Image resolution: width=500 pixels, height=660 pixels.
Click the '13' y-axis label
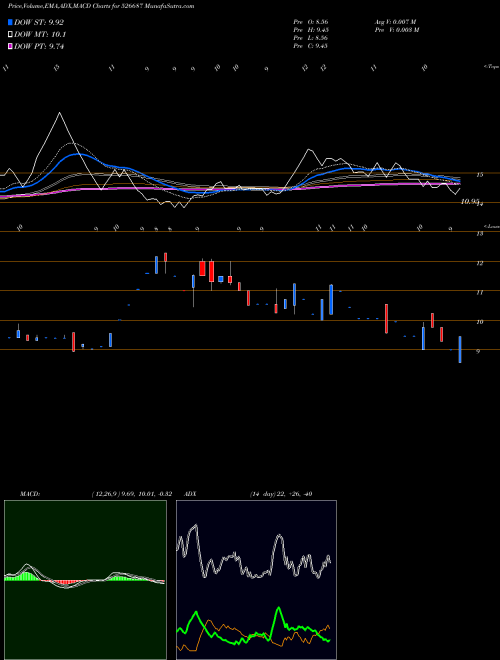point(479,234)
